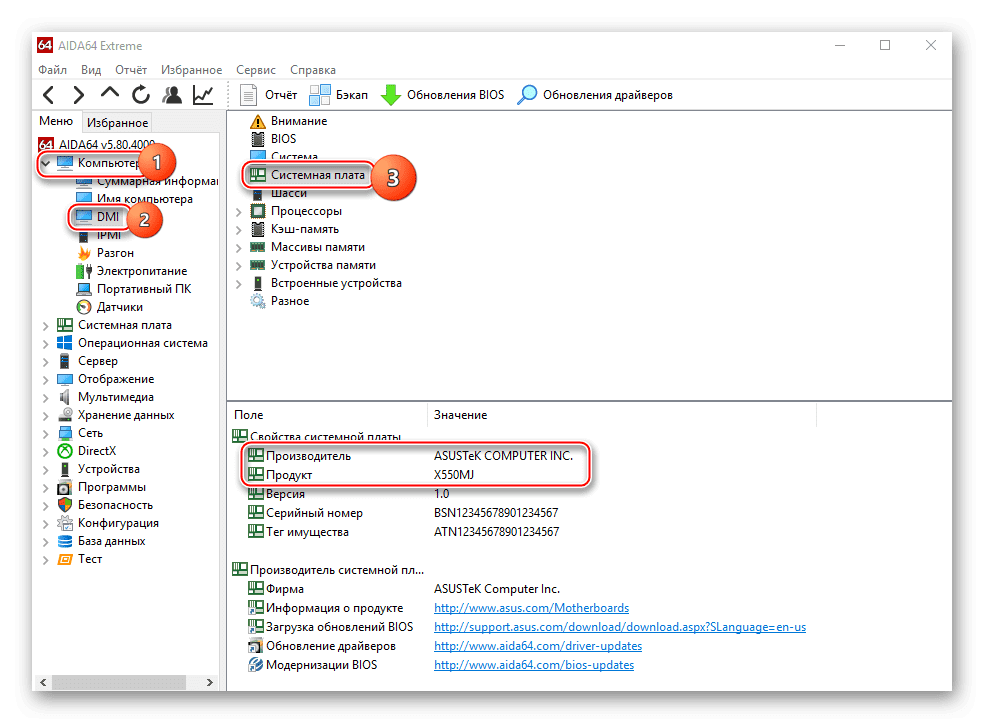Viewport: 984px width, 723px height.
Task: Select the Серийный номер row
Action: [x=403, y=513]
